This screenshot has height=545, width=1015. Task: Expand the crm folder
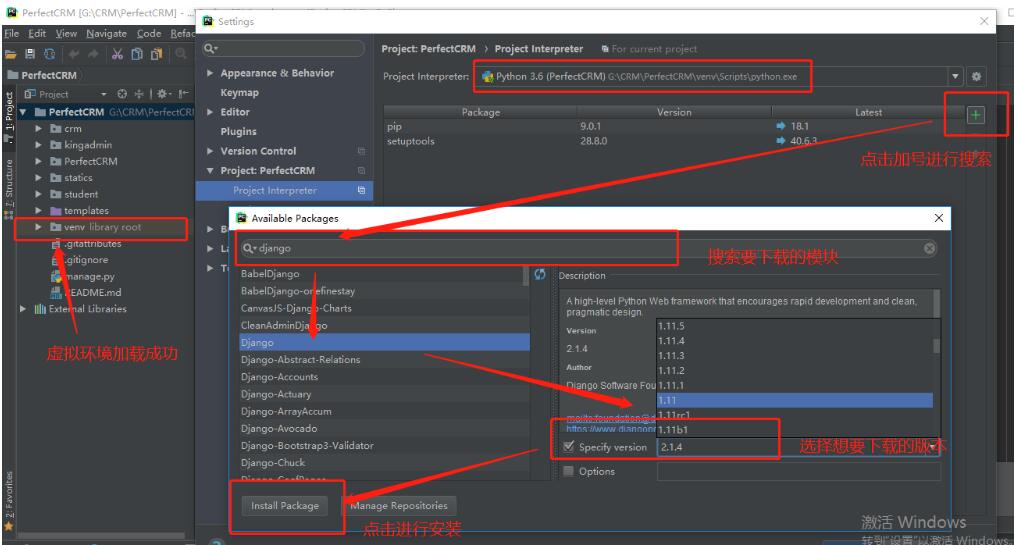(x=38, y=129)
